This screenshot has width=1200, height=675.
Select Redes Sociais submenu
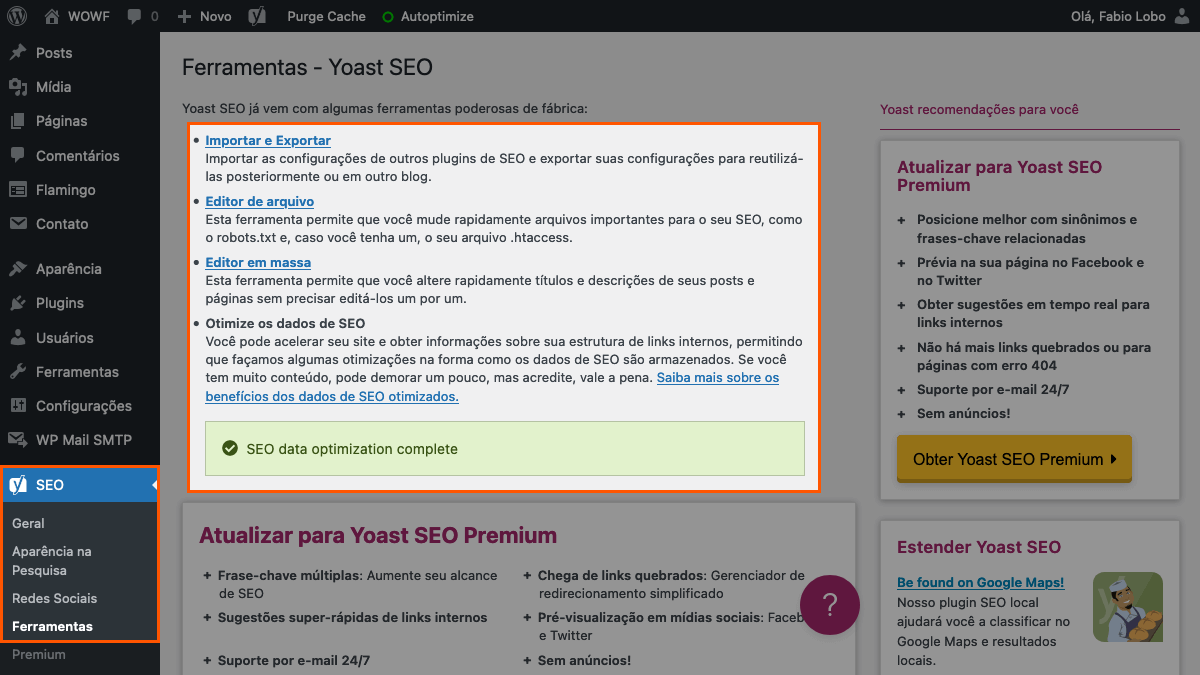coord(55,598)
